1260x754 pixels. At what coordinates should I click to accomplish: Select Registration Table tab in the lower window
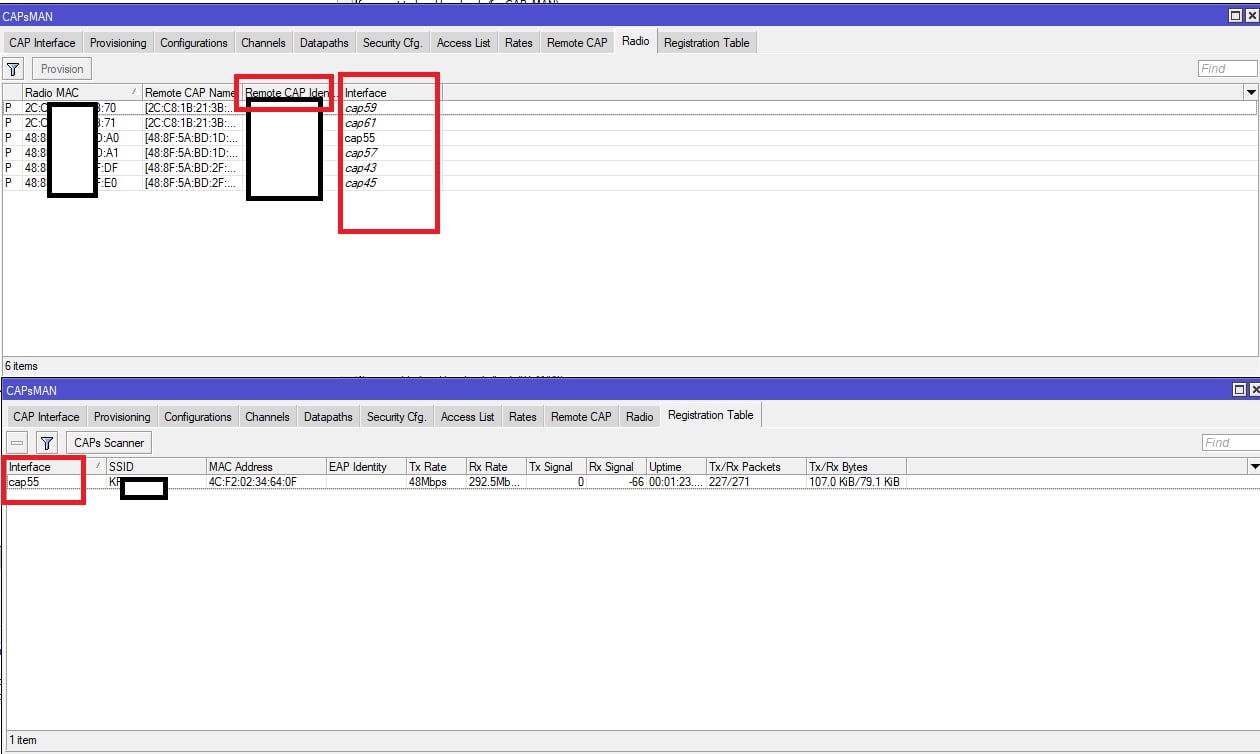tap(711, 415)
